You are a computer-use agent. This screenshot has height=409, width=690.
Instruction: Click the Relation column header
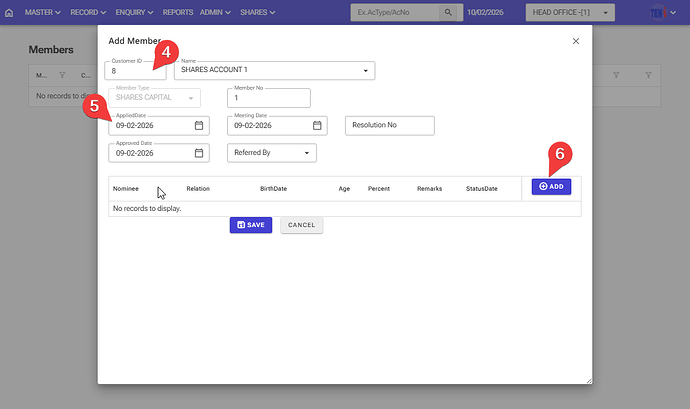pos(198,188)
